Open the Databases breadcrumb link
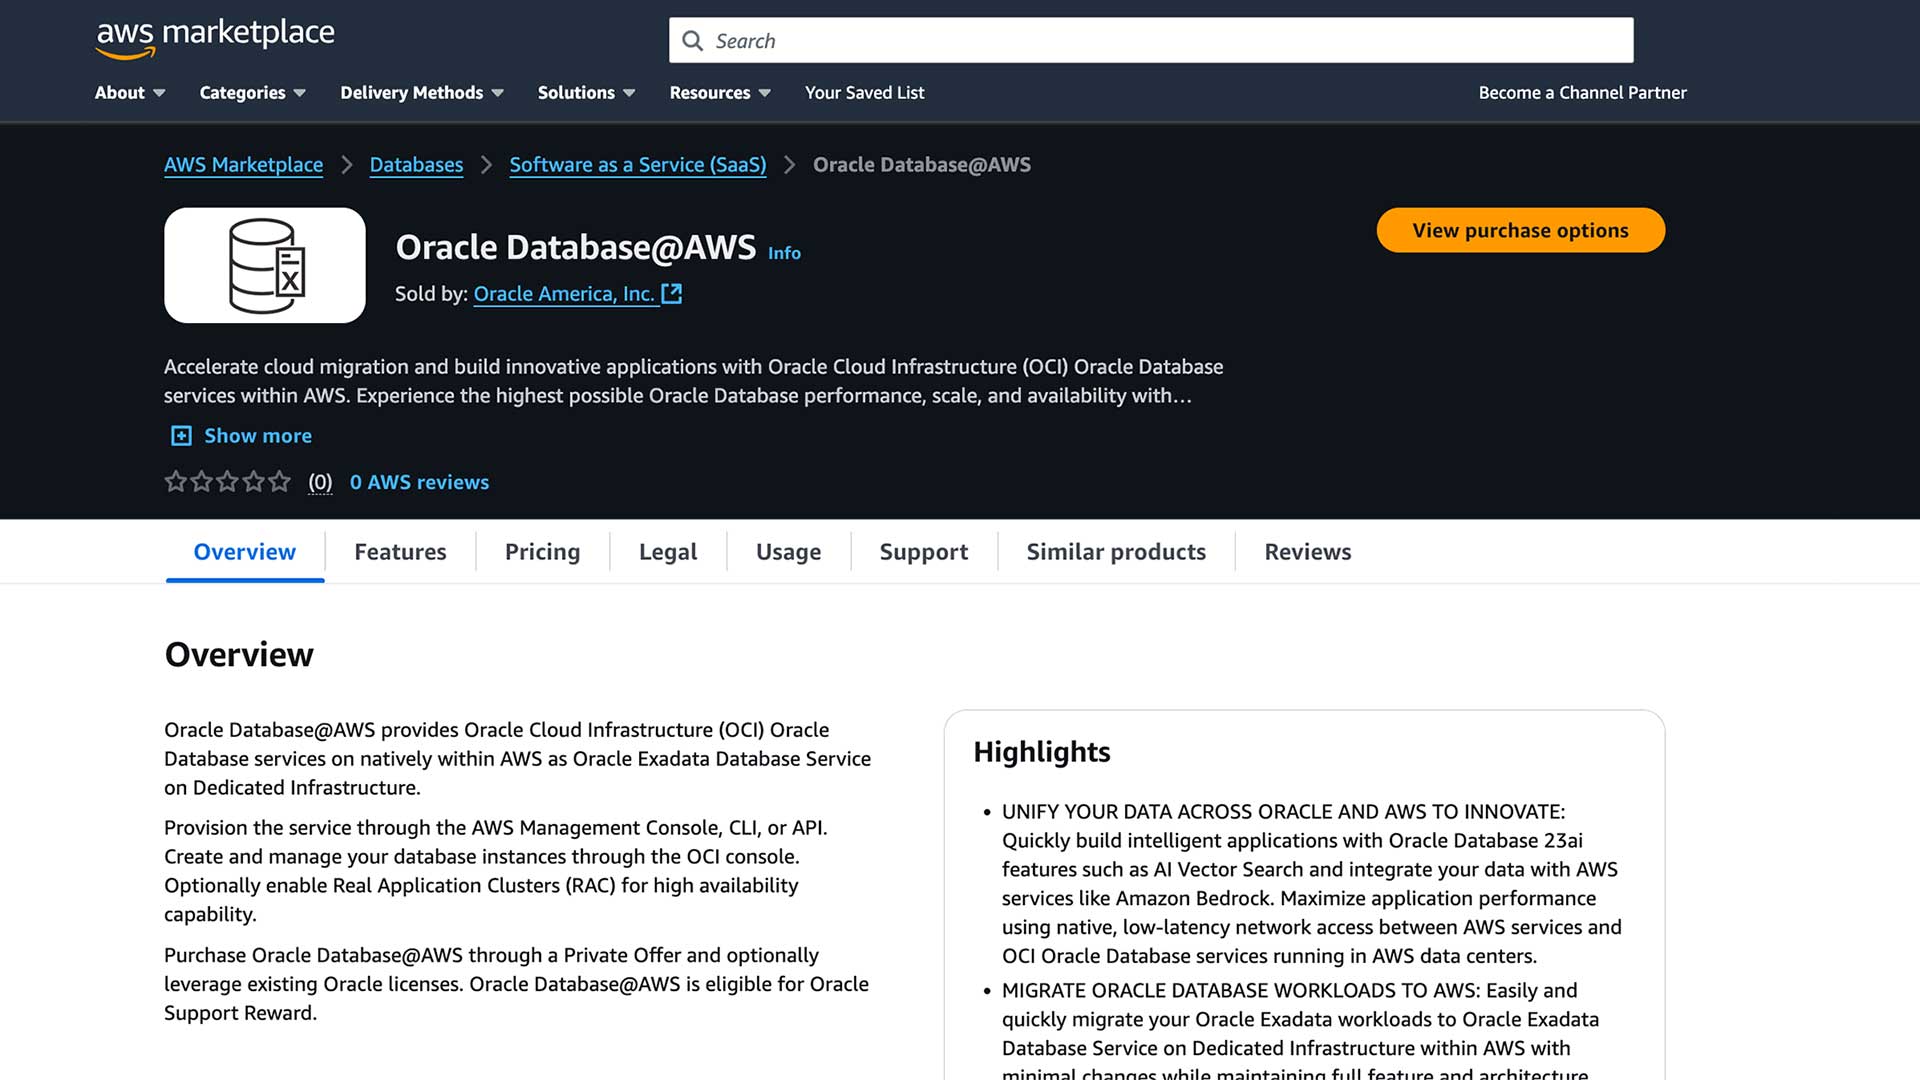Image resolution: width=1920 pixels, height=1080 pixels. [x=416, y=164]
